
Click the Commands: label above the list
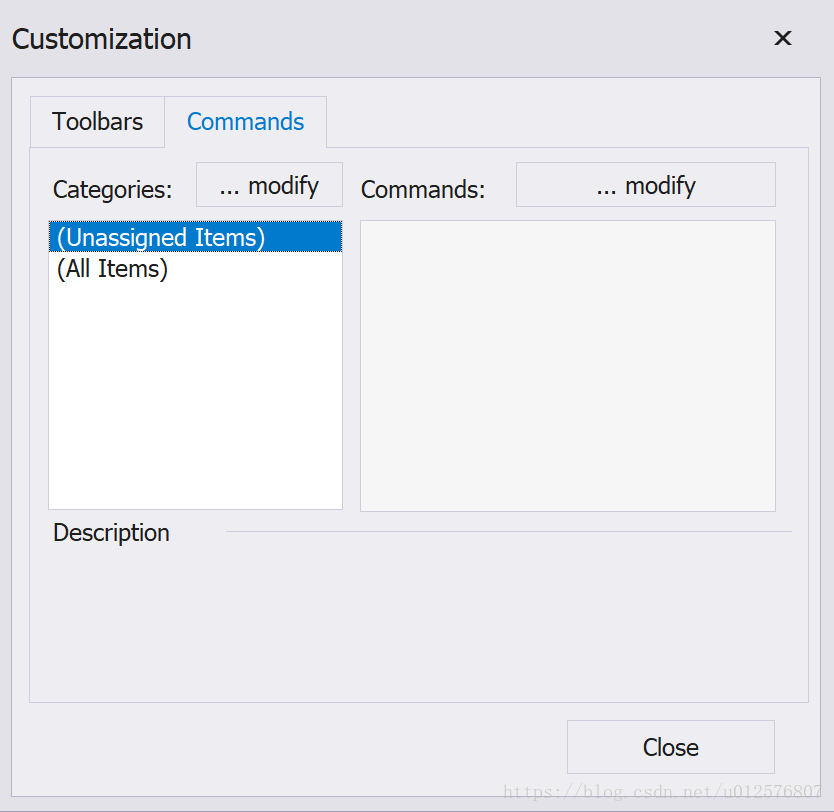[423, 189]
